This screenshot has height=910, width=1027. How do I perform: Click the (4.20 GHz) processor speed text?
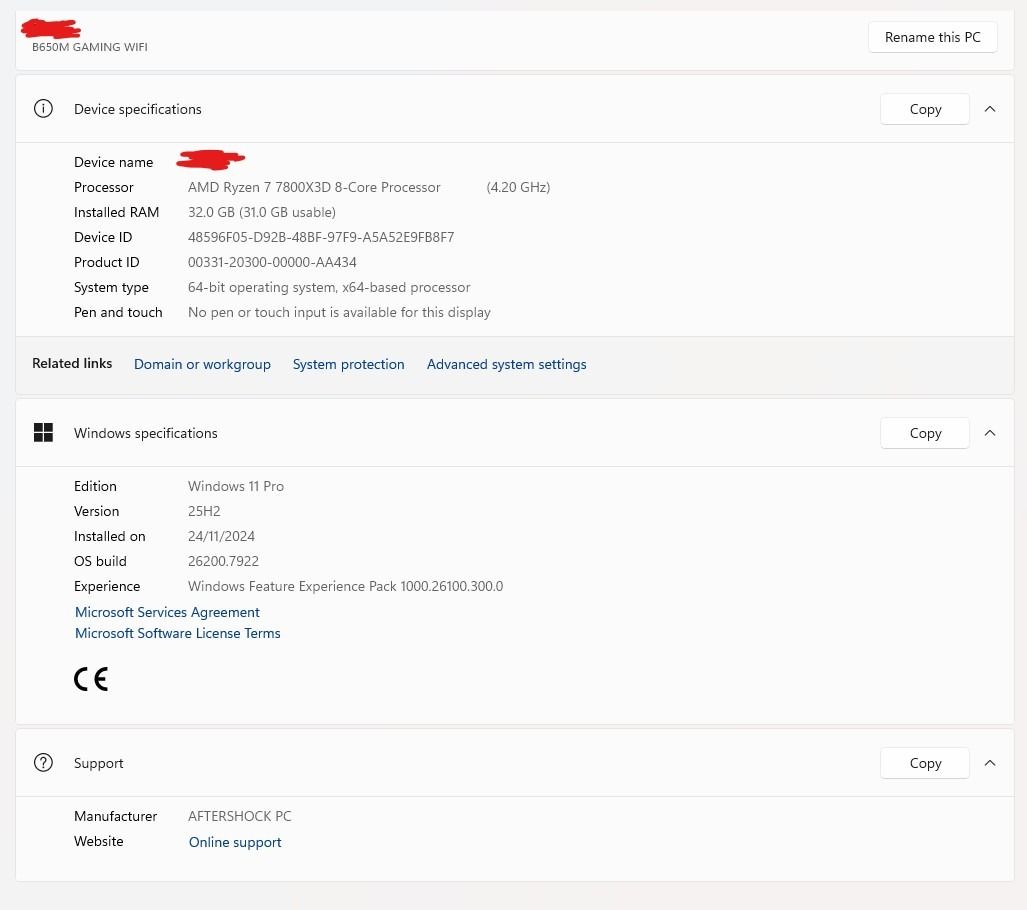click(518, 187)
